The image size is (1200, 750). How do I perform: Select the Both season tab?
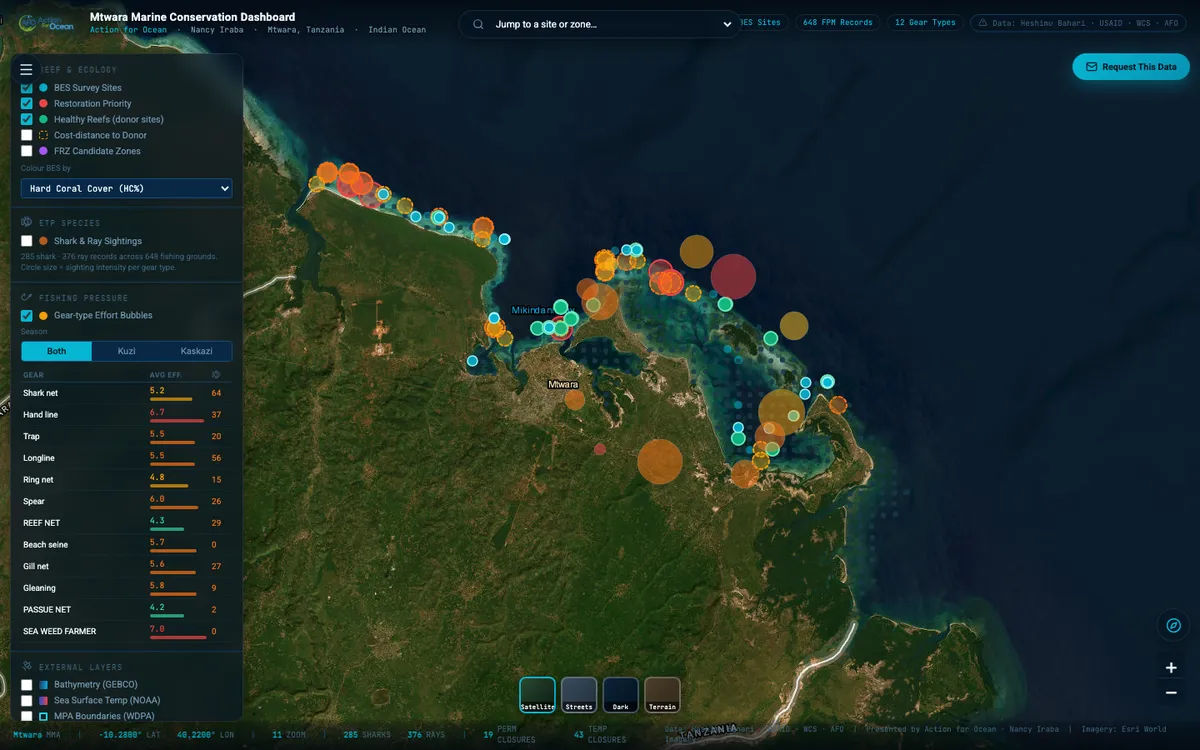tap(56, 351)
